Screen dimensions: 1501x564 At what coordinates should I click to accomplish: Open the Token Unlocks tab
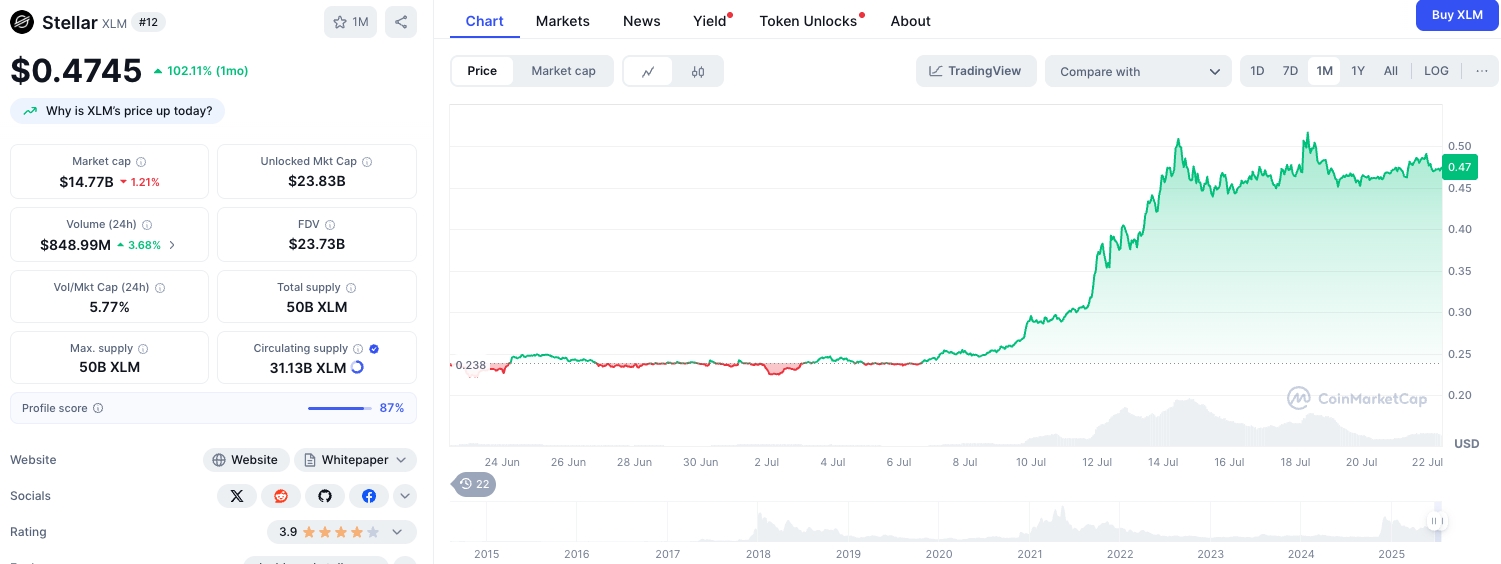(x=808, y=21)
